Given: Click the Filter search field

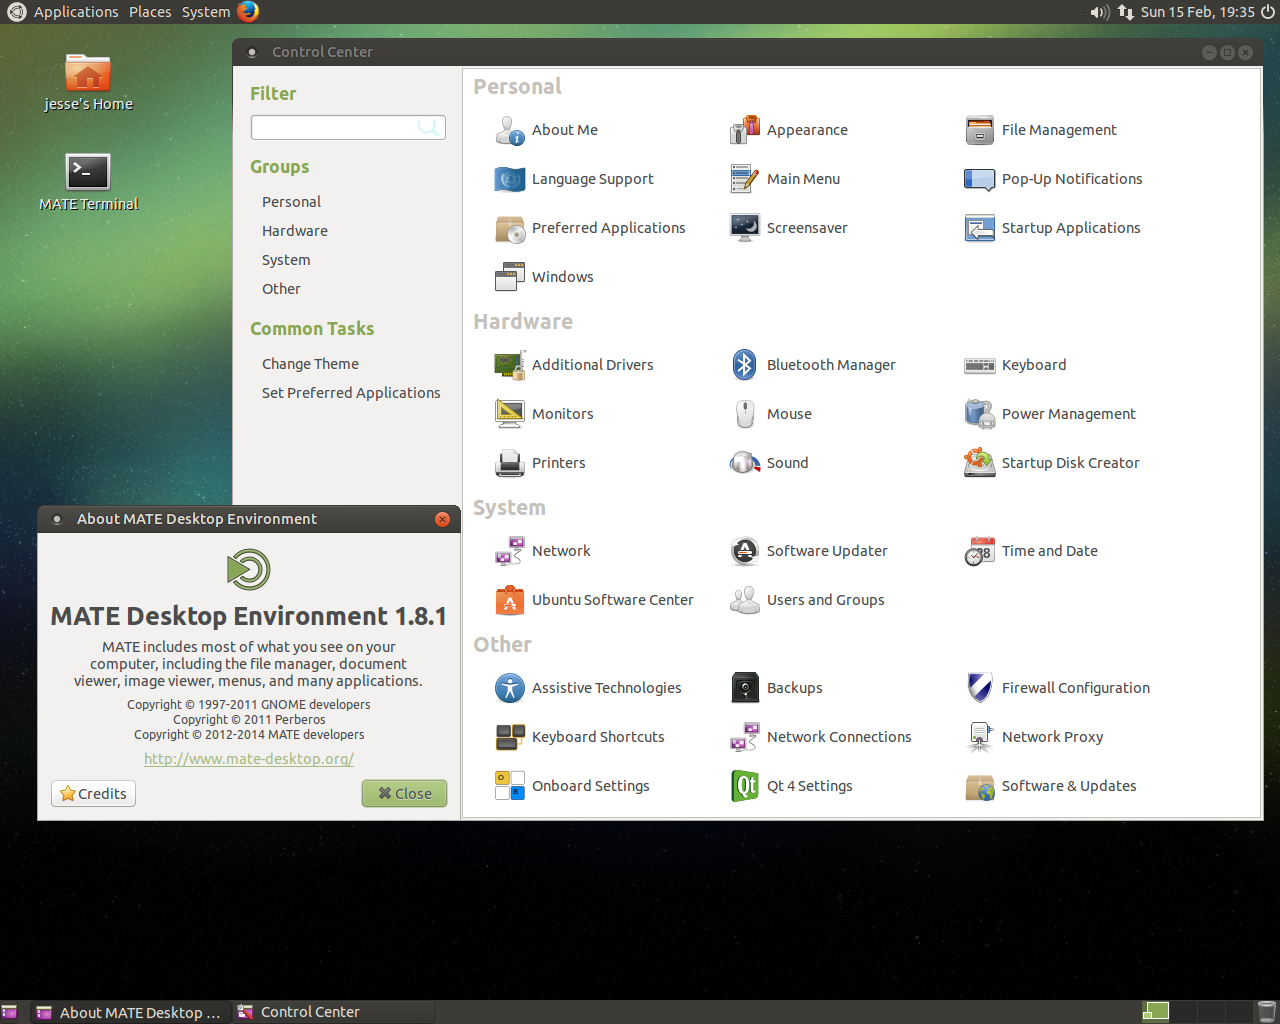Looking at the screenshot, I should 348,127.
